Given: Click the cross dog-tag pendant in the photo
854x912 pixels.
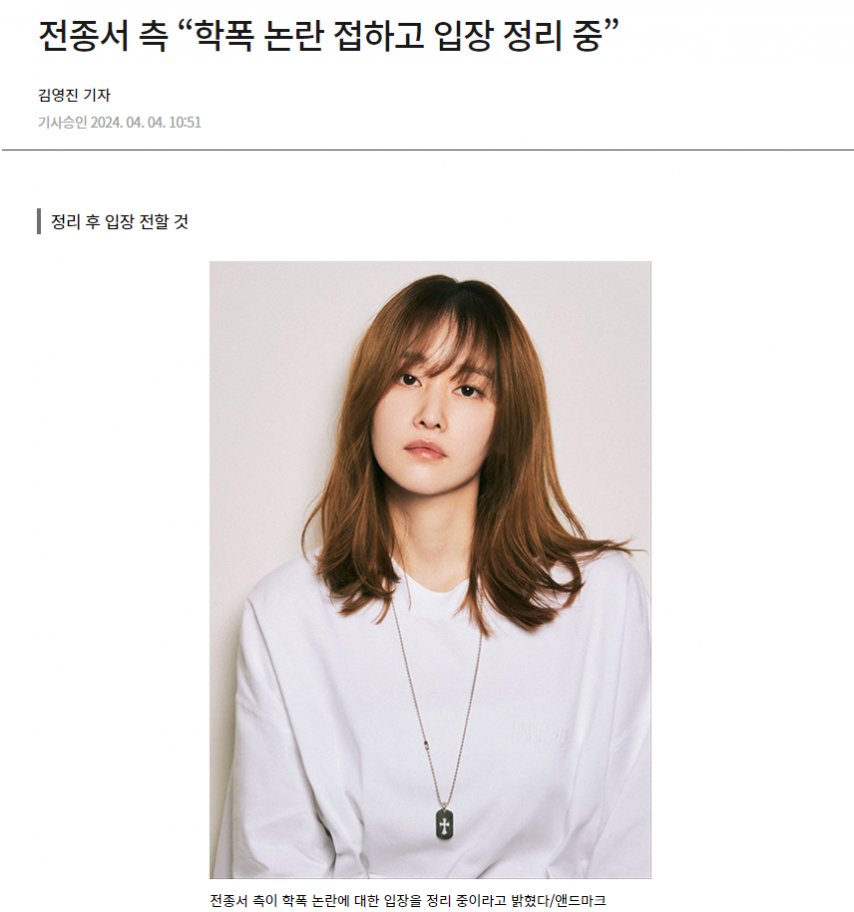Looking at the screenshot, I should pyautogui.click(x=444, y=825).
